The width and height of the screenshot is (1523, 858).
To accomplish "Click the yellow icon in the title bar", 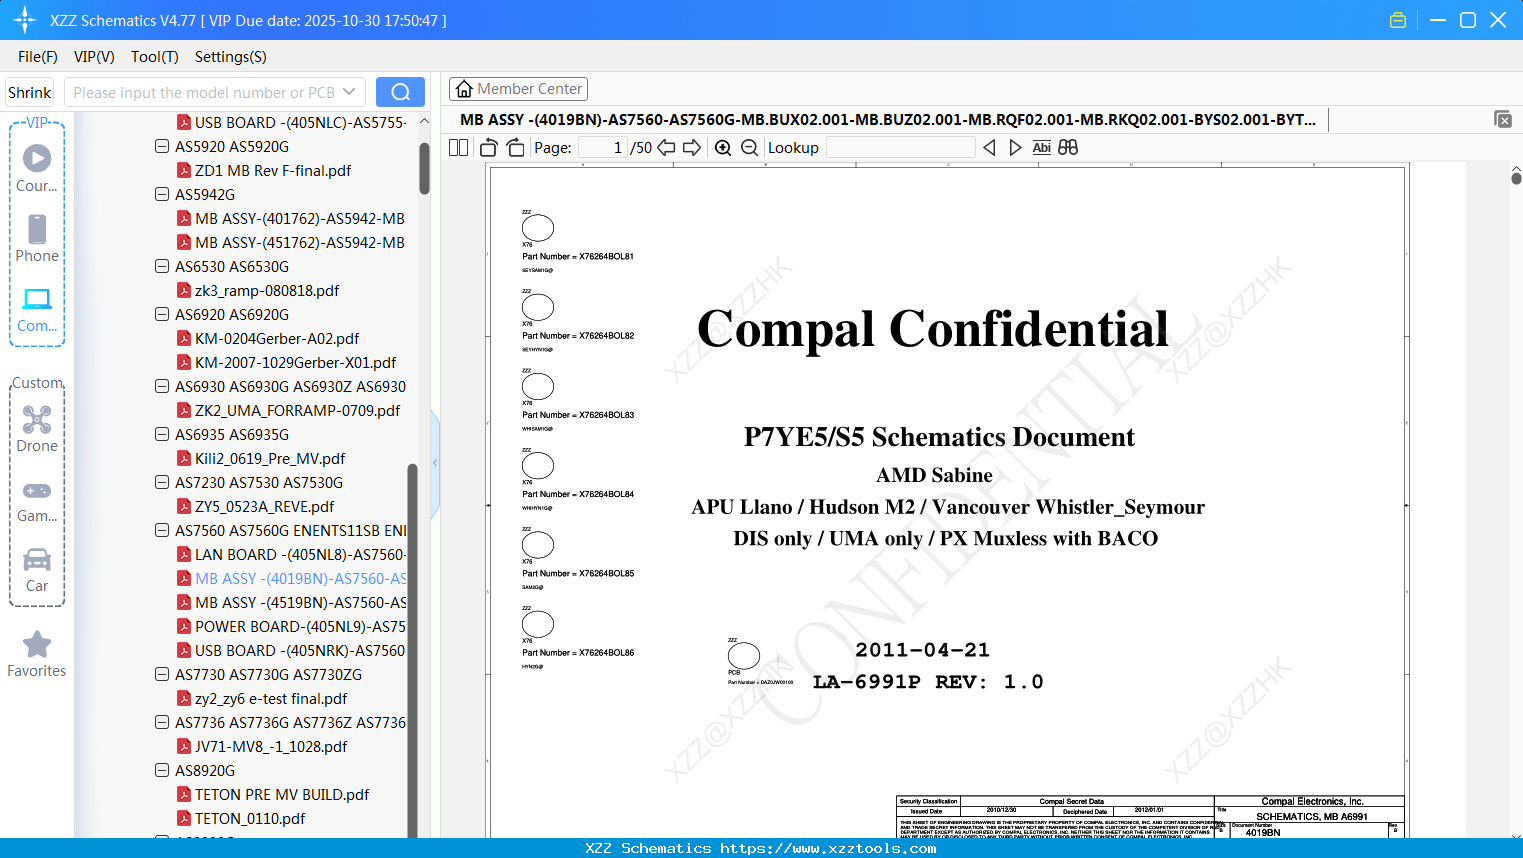I will tap(1398, 20).
